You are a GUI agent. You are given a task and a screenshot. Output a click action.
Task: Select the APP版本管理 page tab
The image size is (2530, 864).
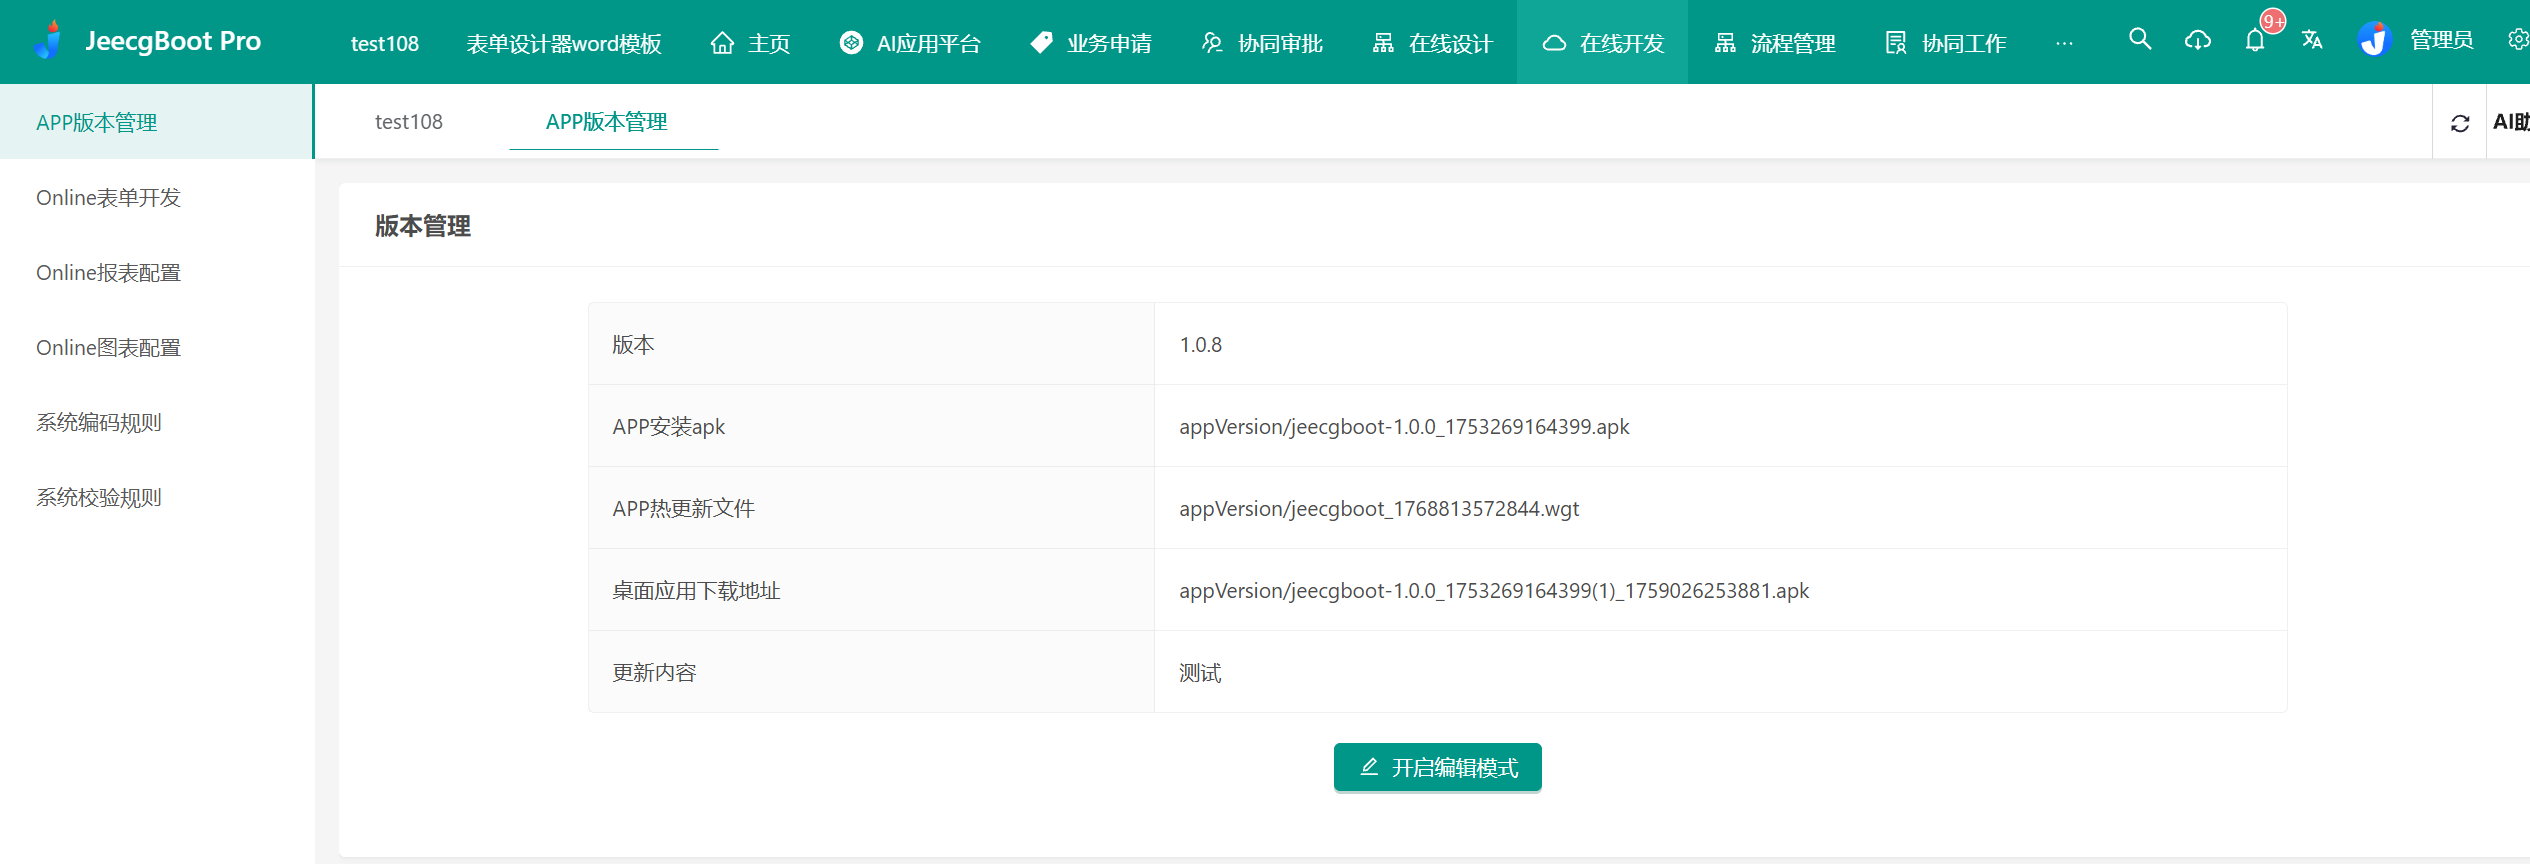pyautogui.click(x=606, y=122)
